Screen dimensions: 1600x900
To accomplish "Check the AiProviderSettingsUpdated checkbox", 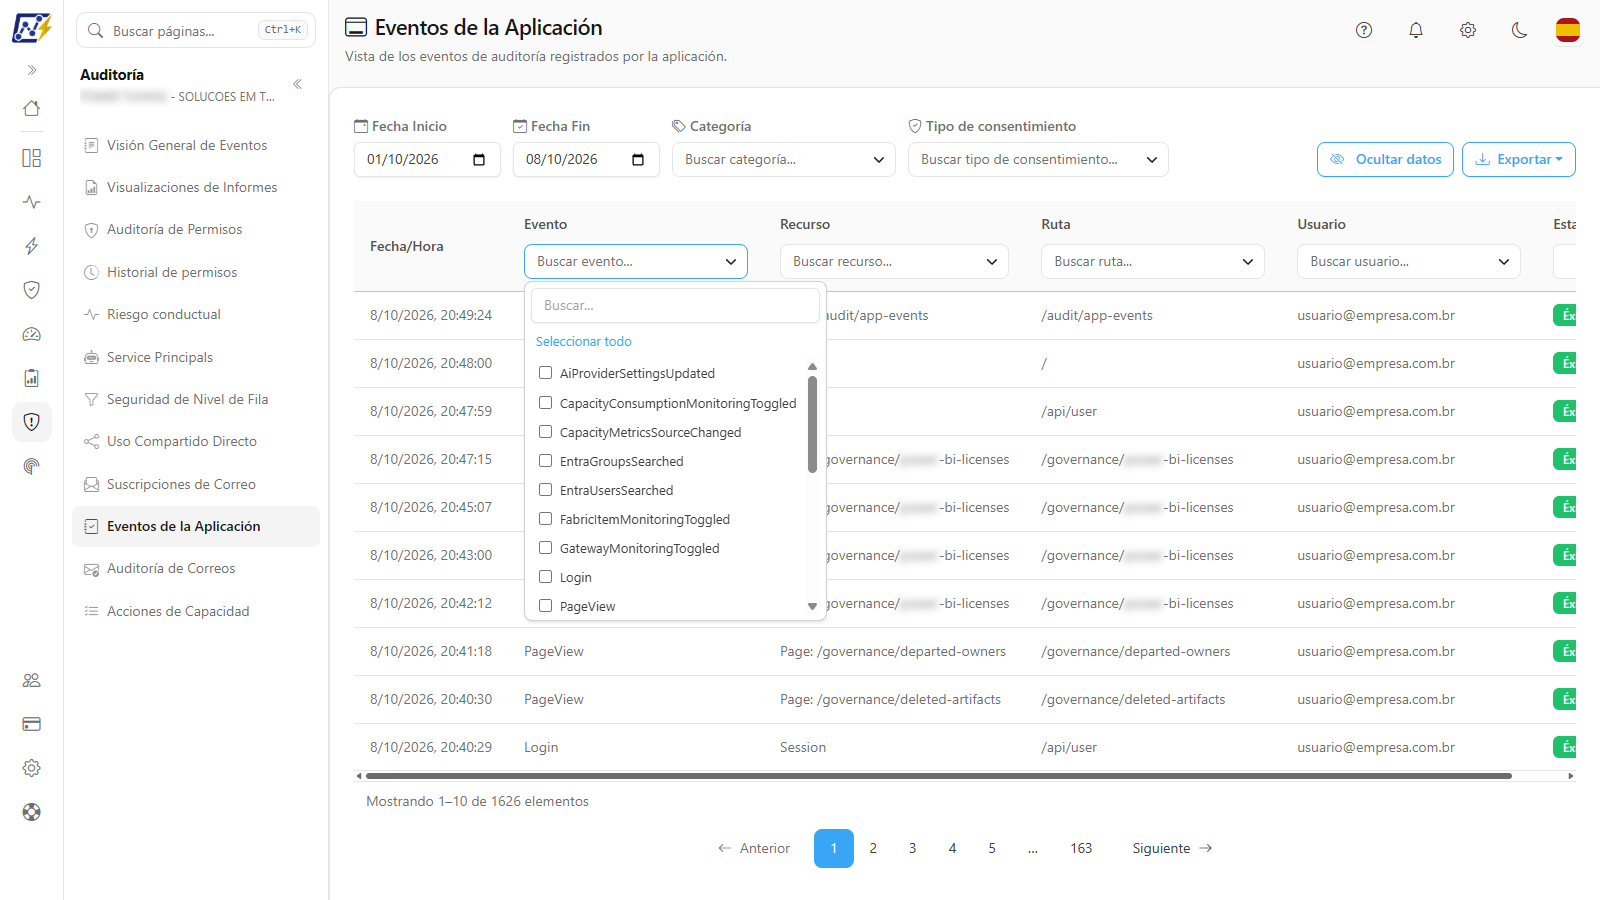I will (545, 373).
